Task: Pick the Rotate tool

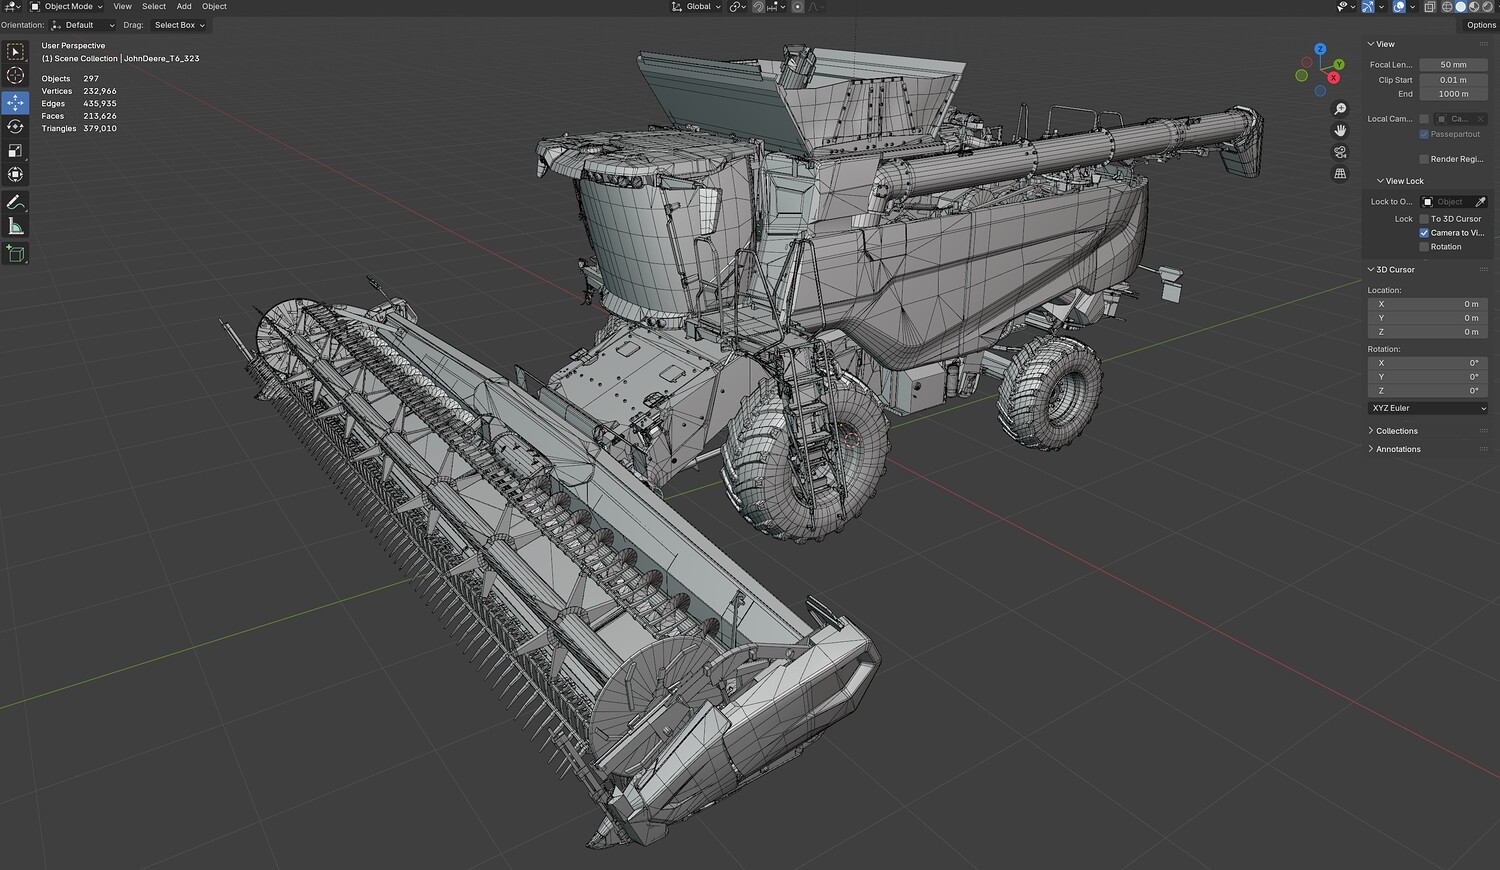Action: click(x=15, y=127)
